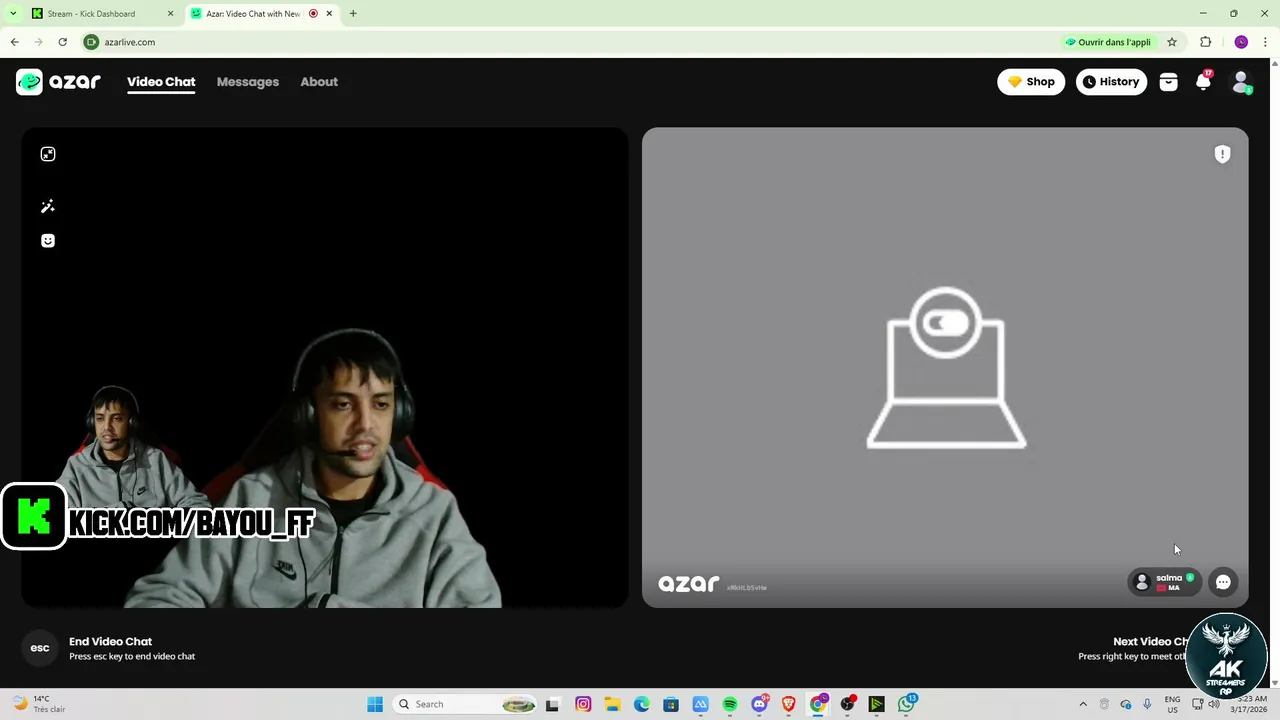
Task: Open the chat History
Action: click(x=1111, y=82)
